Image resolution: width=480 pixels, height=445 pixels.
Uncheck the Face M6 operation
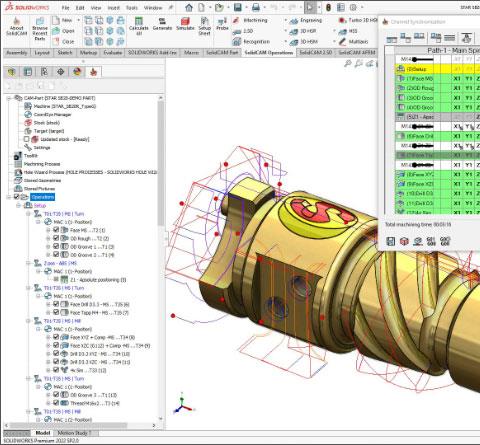[x=56, y=230]
